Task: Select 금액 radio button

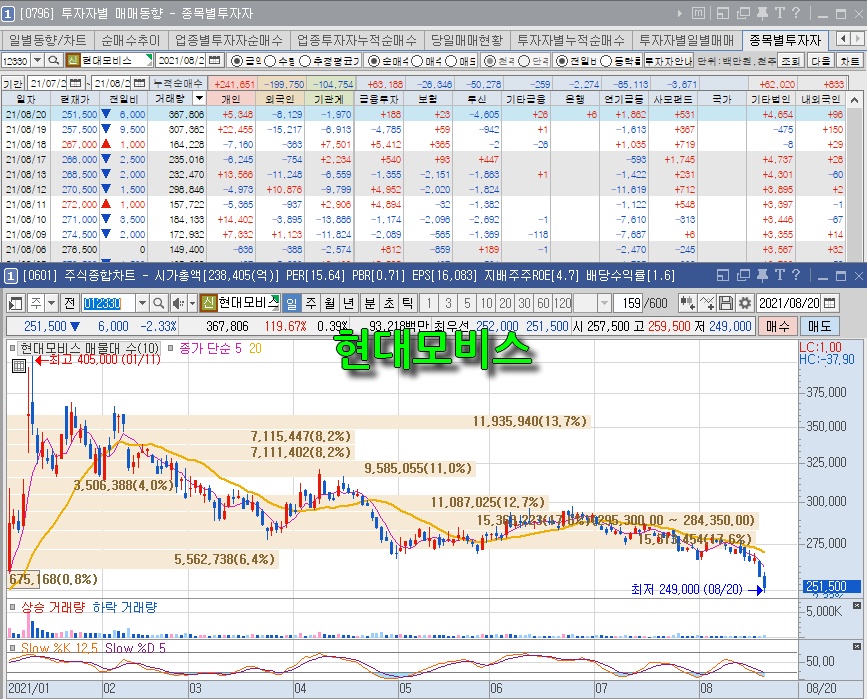Action: [x=236, y=61]
